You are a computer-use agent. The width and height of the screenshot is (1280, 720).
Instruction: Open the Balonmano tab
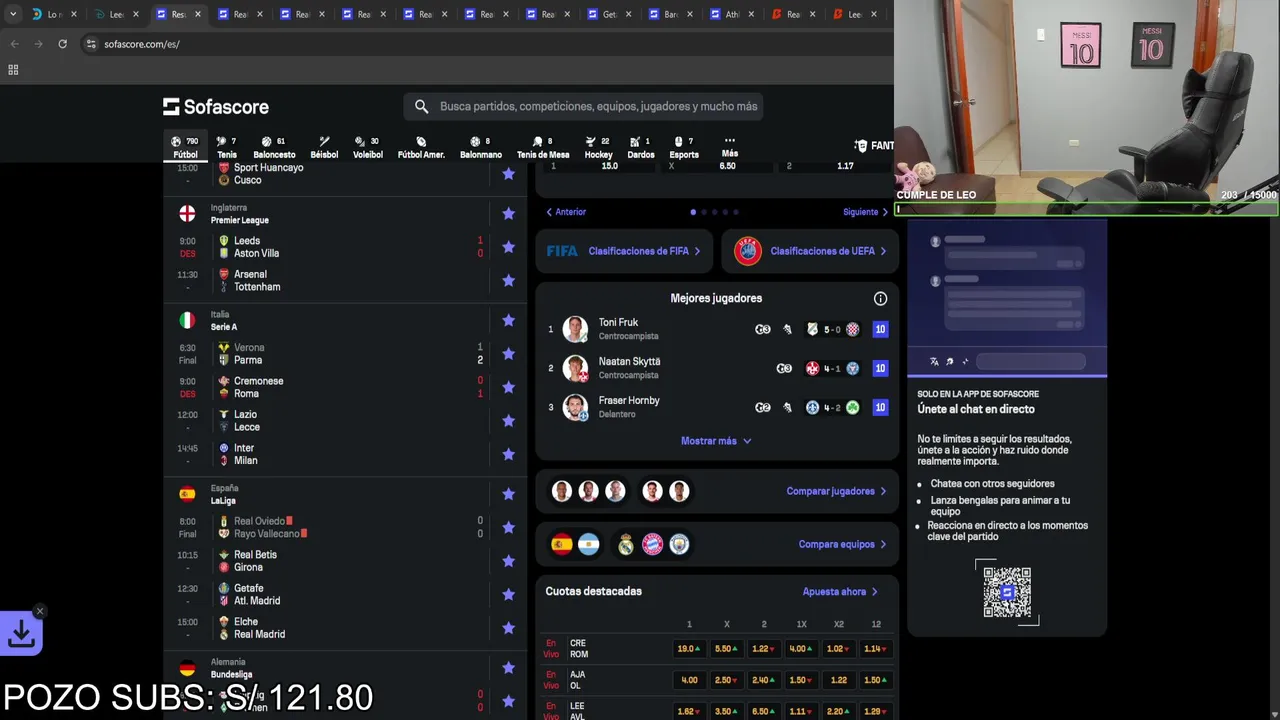pyautogui.click(x=481, y=147)
